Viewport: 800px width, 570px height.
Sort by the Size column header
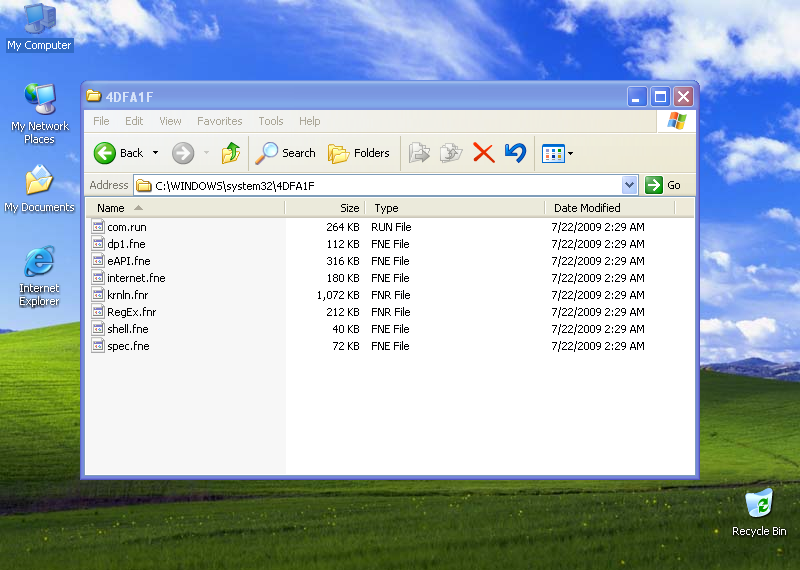click(x=324, y=208)
